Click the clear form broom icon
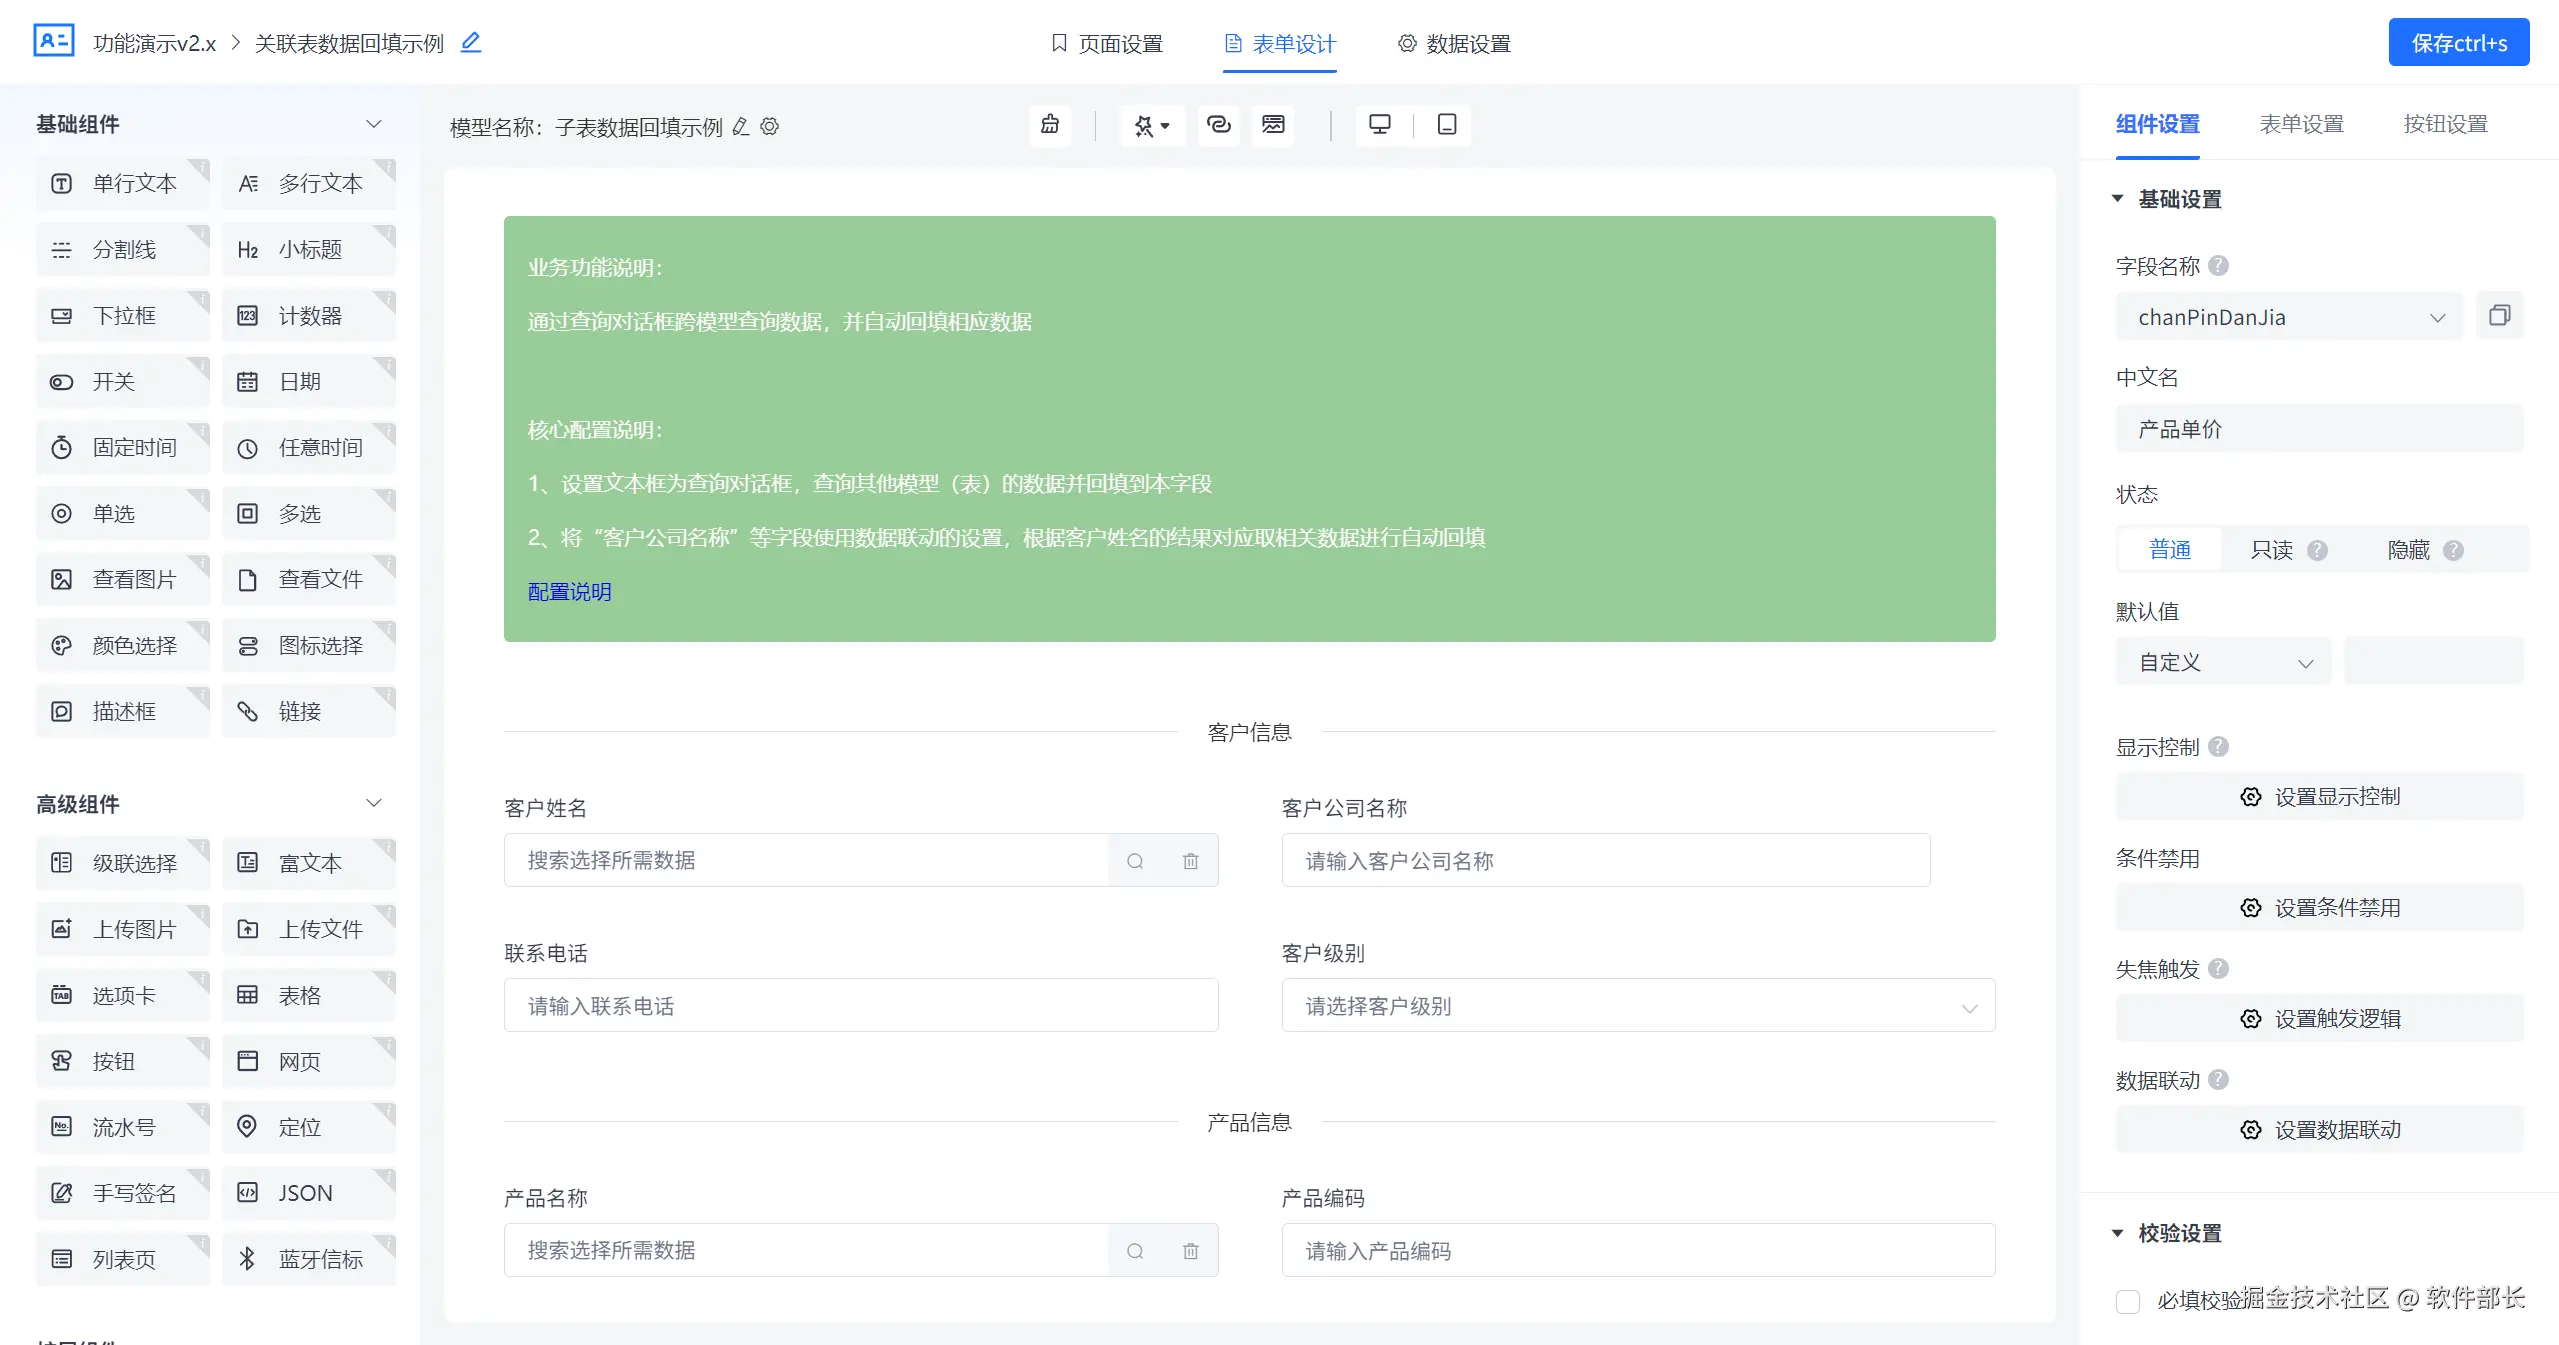The width and height of the screenshot is (2559, 1345). (x=1049, y=125)
